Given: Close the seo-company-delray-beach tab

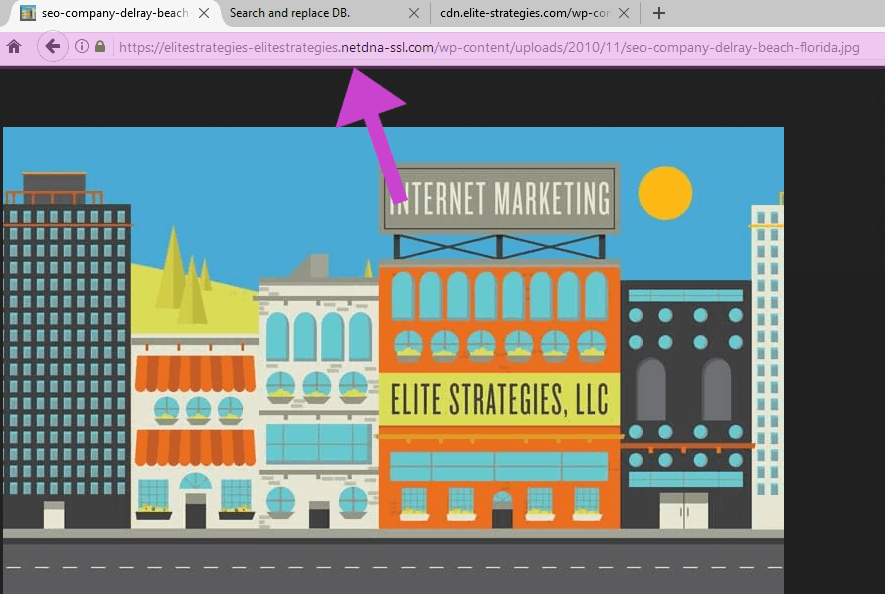Looking at the screenshot, I should click(204, 13).
